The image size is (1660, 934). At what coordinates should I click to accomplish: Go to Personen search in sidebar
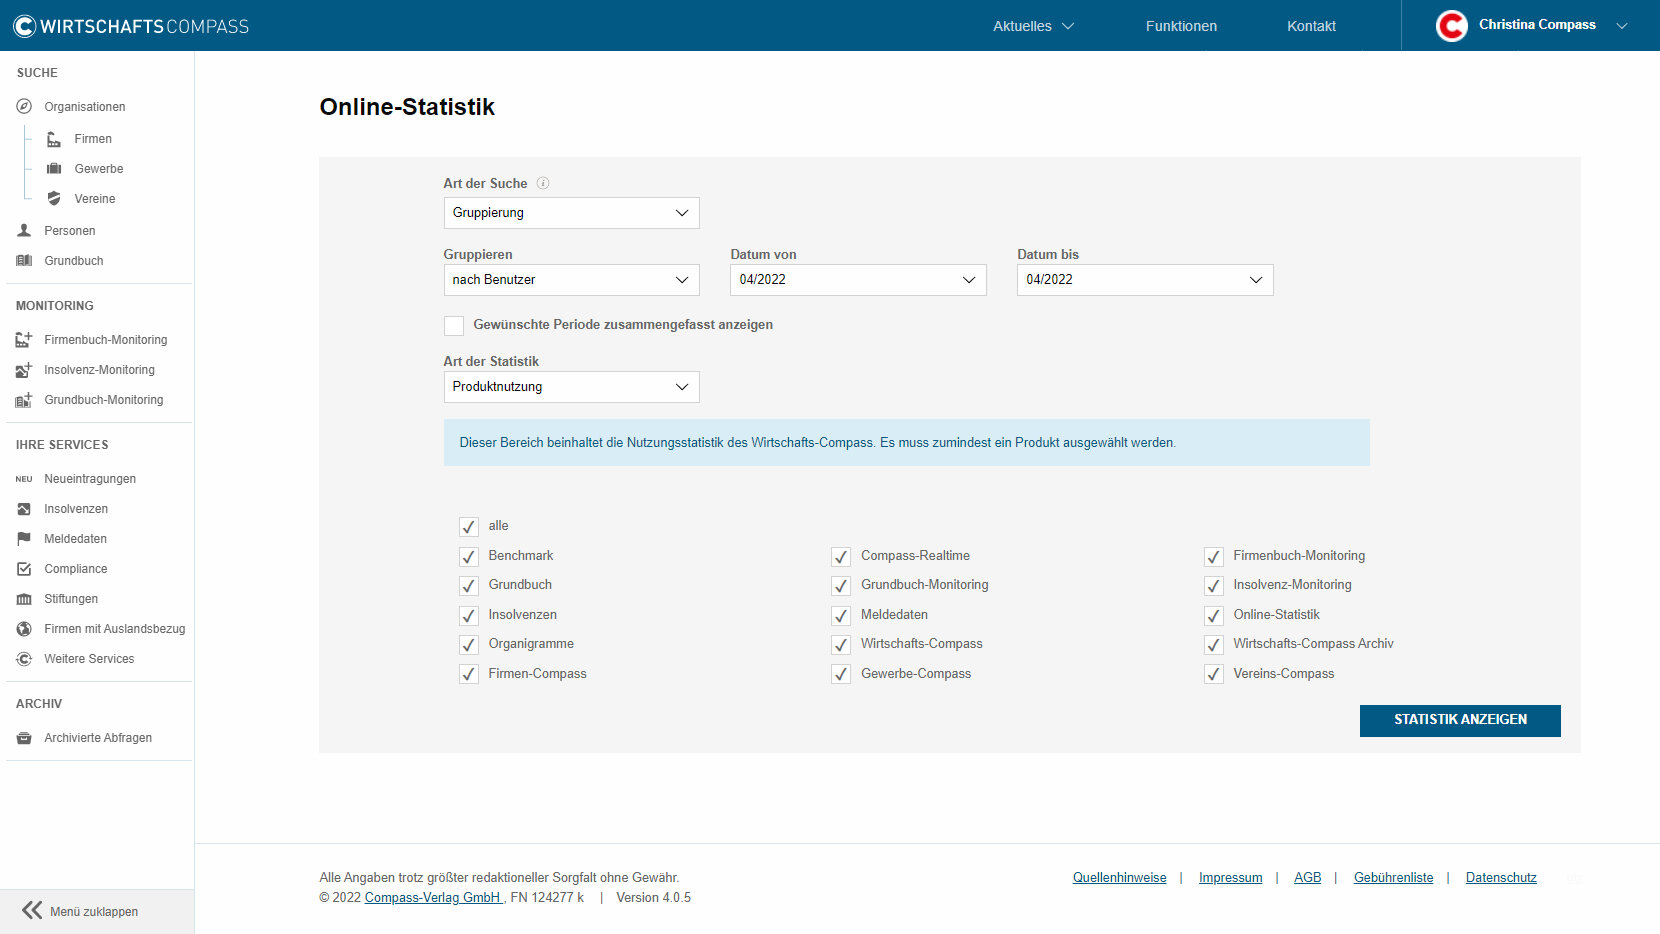coord(70,231)
